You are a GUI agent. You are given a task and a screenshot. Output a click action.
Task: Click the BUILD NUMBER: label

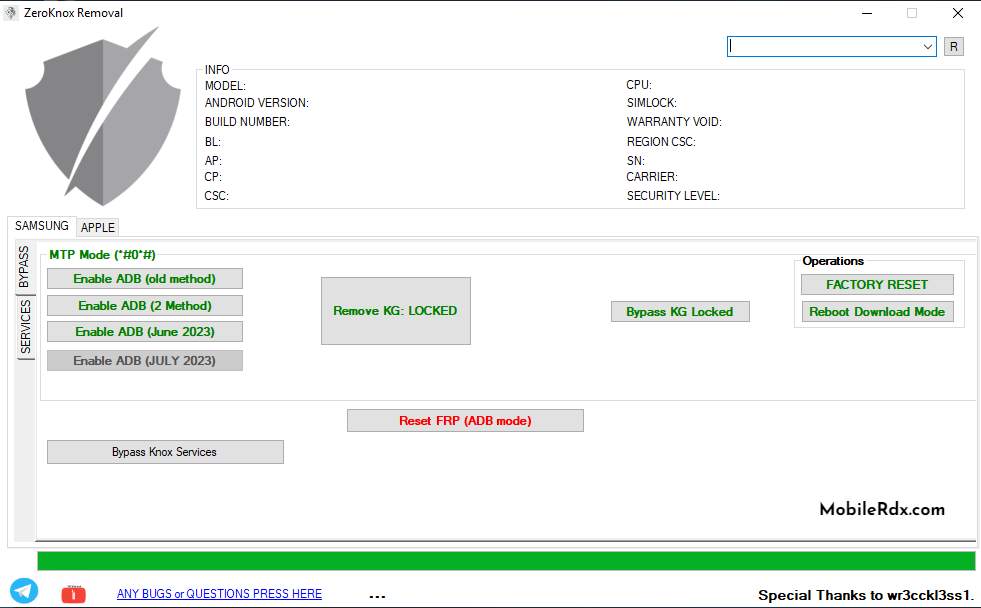click(x=247, y=122)
